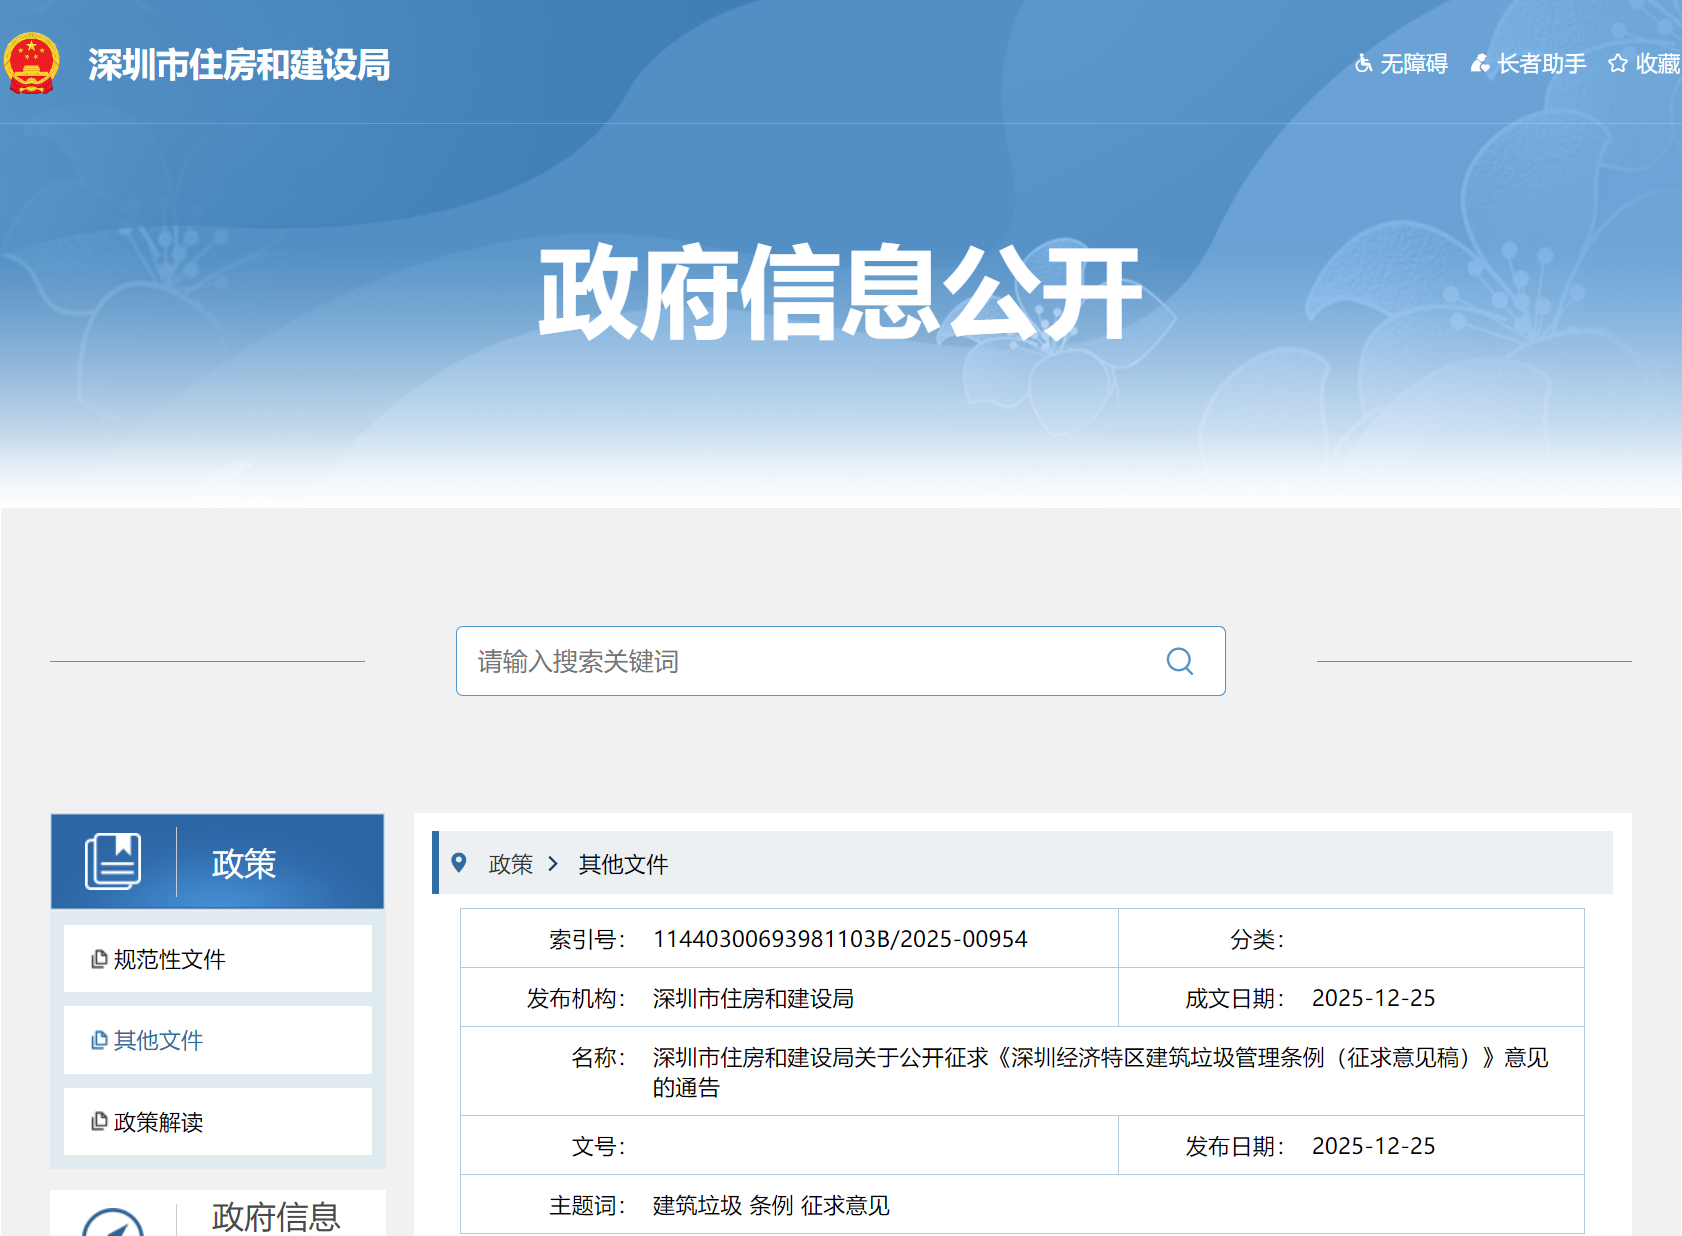Open 规范性文件 in the sidebar
Screen dimensions: 1682x1236
(169, 959)
